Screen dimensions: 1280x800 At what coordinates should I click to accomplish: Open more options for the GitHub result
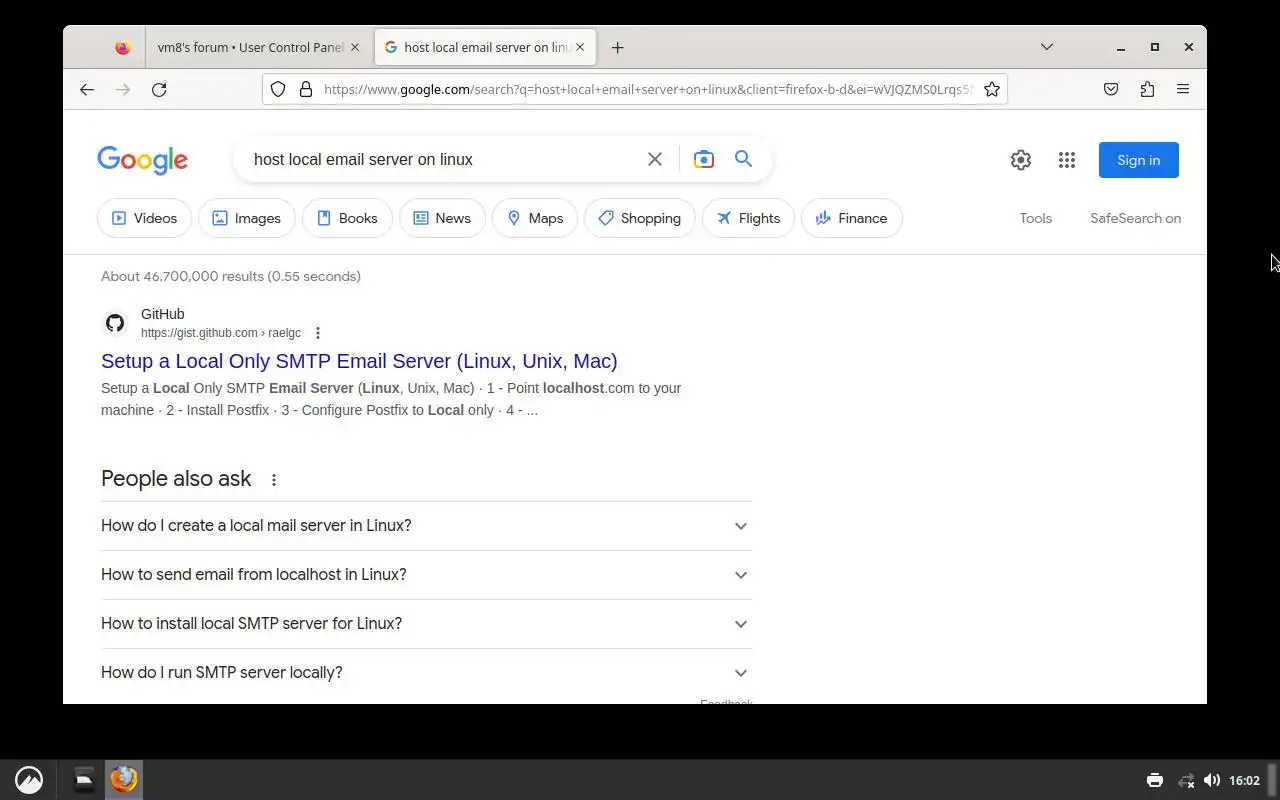coord(318,333)
